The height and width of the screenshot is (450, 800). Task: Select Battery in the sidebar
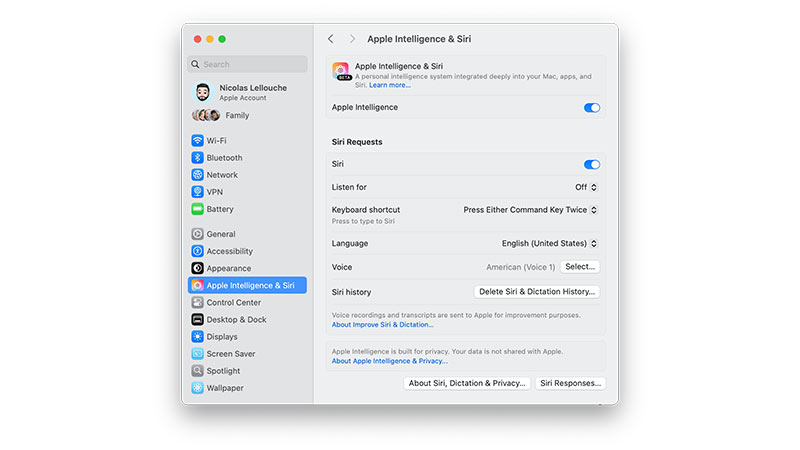click(247, 209)
